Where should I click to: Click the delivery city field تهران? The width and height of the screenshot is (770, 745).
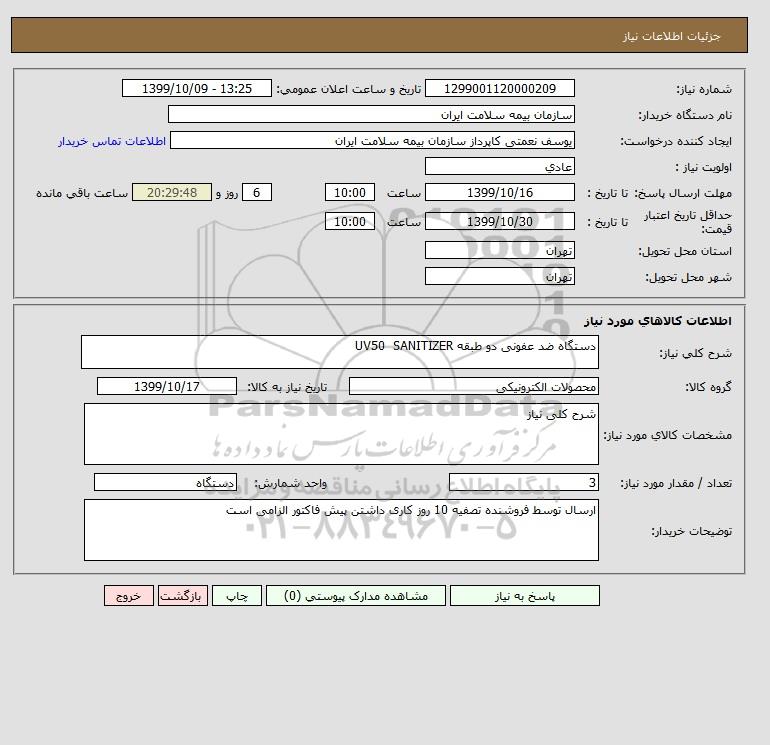click(x=499, y=276)
